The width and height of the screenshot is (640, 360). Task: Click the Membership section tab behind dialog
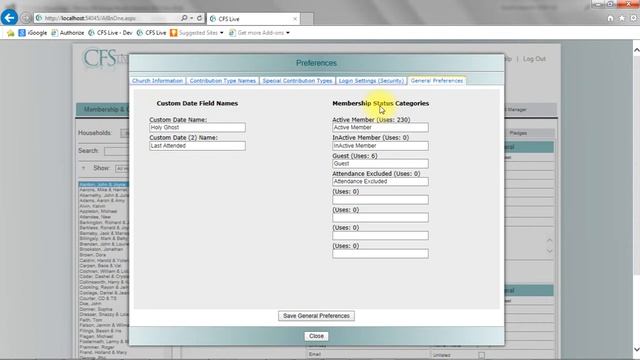click(102, 109)
